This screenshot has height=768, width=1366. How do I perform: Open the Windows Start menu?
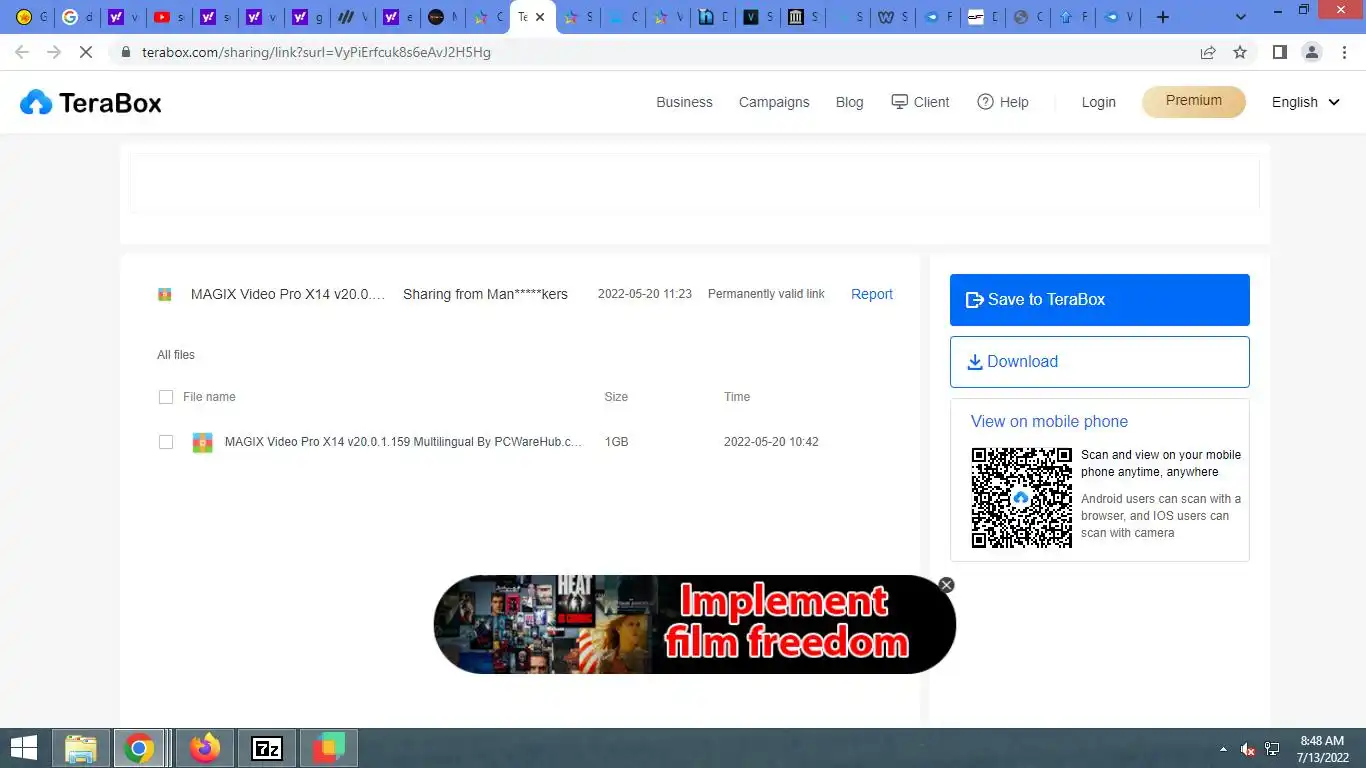tap(23, 748)
